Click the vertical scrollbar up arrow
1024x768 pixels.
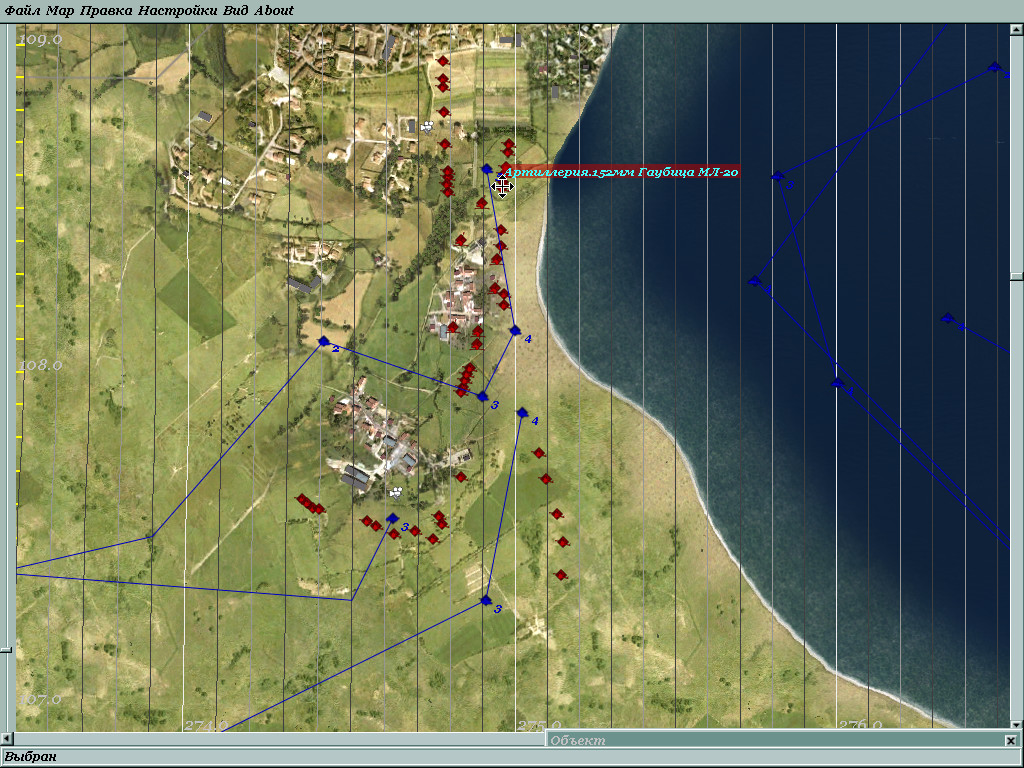[x=1017, y=29]
